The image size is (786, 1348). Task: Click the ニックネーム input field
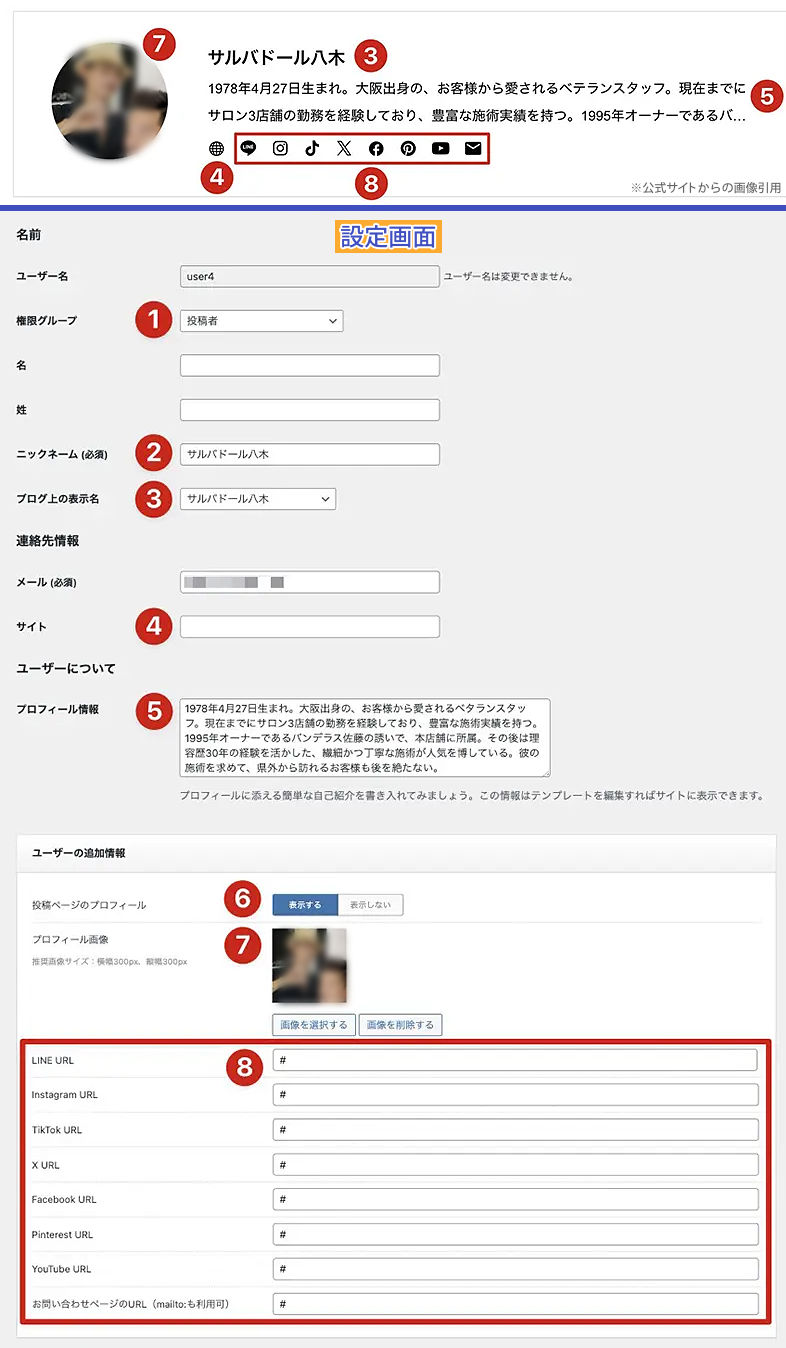pos(310,454)
